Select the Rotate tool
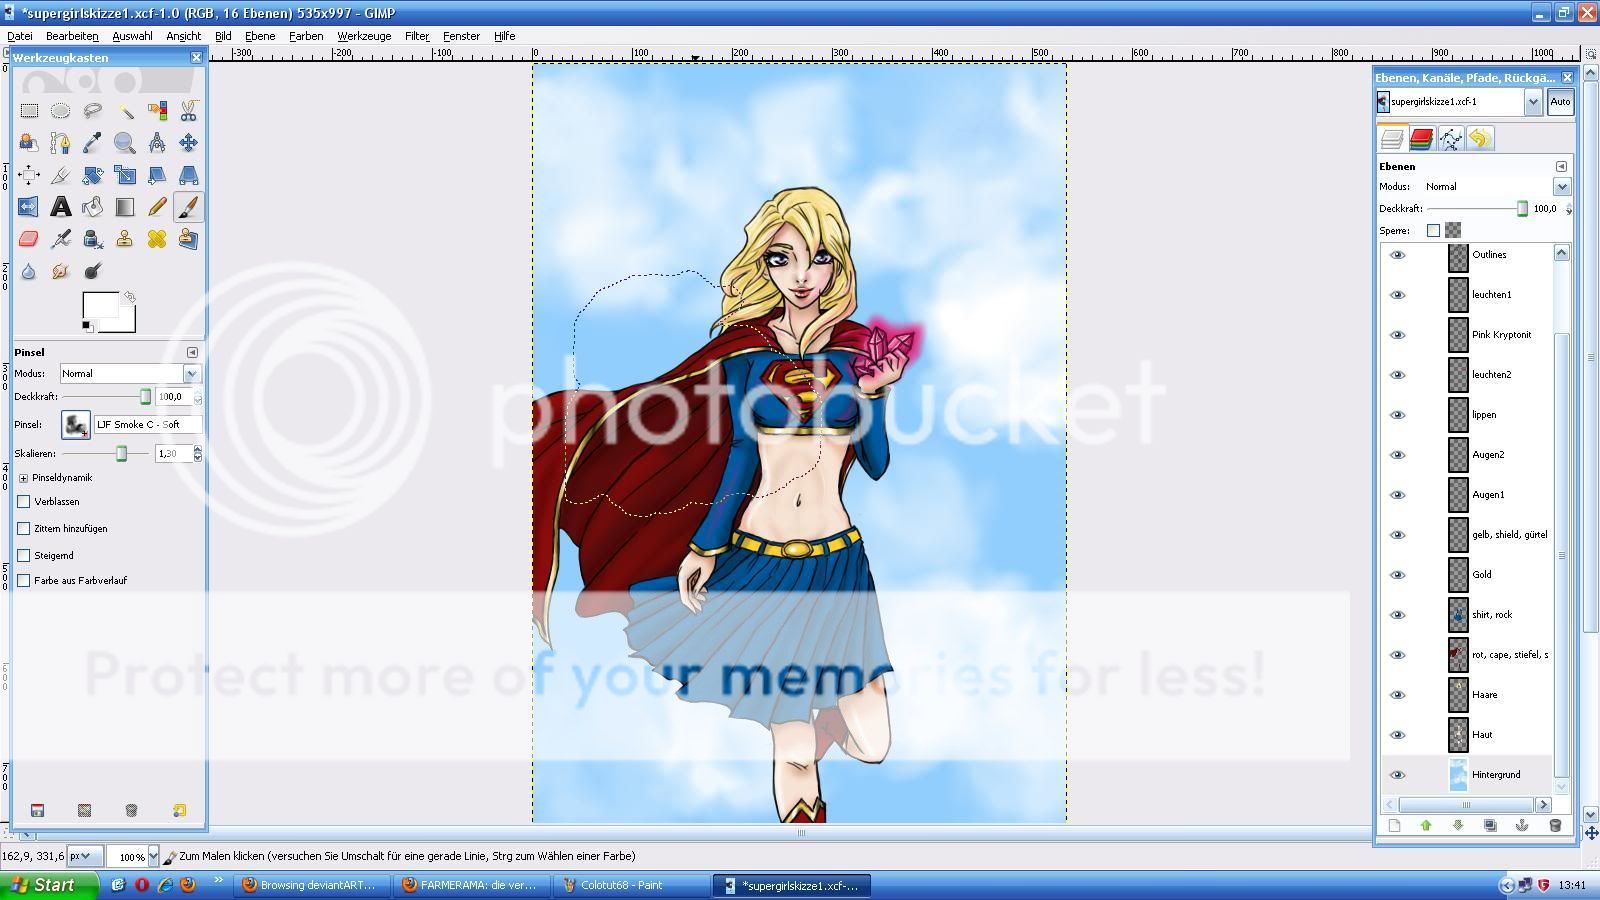This screenshot has width=1600, height=900. tap(92, 175)
